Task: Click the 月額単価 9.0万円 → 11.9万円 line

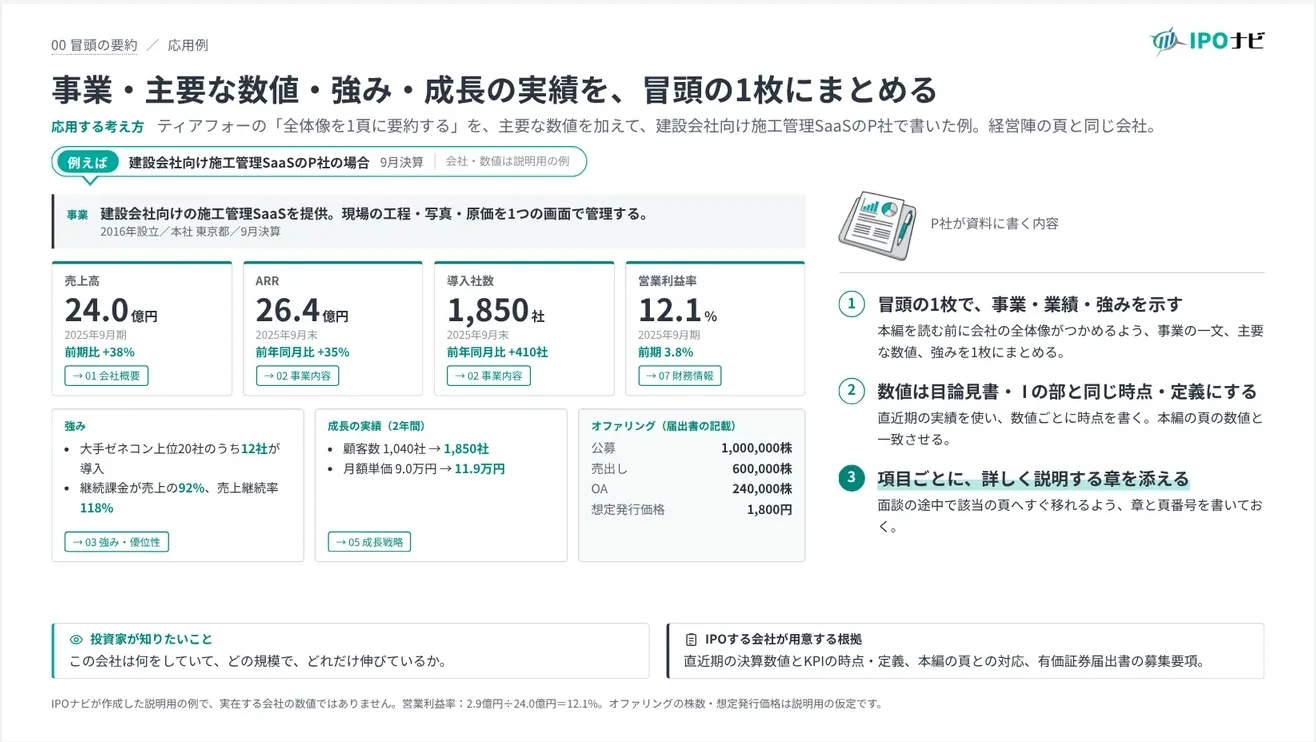Action: point(424,468)
